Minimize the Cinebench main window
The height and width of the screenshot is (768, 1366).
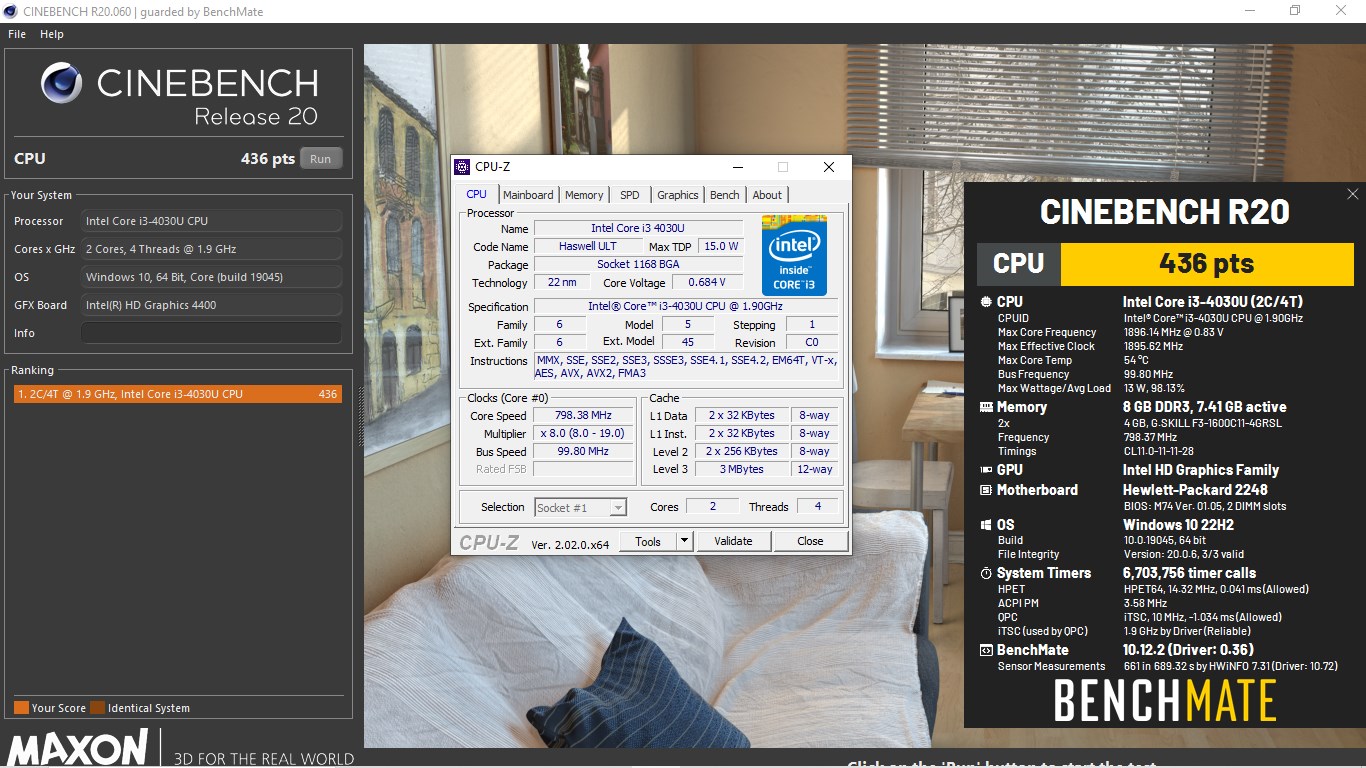pyautogui.click(x=1250, y=10)
